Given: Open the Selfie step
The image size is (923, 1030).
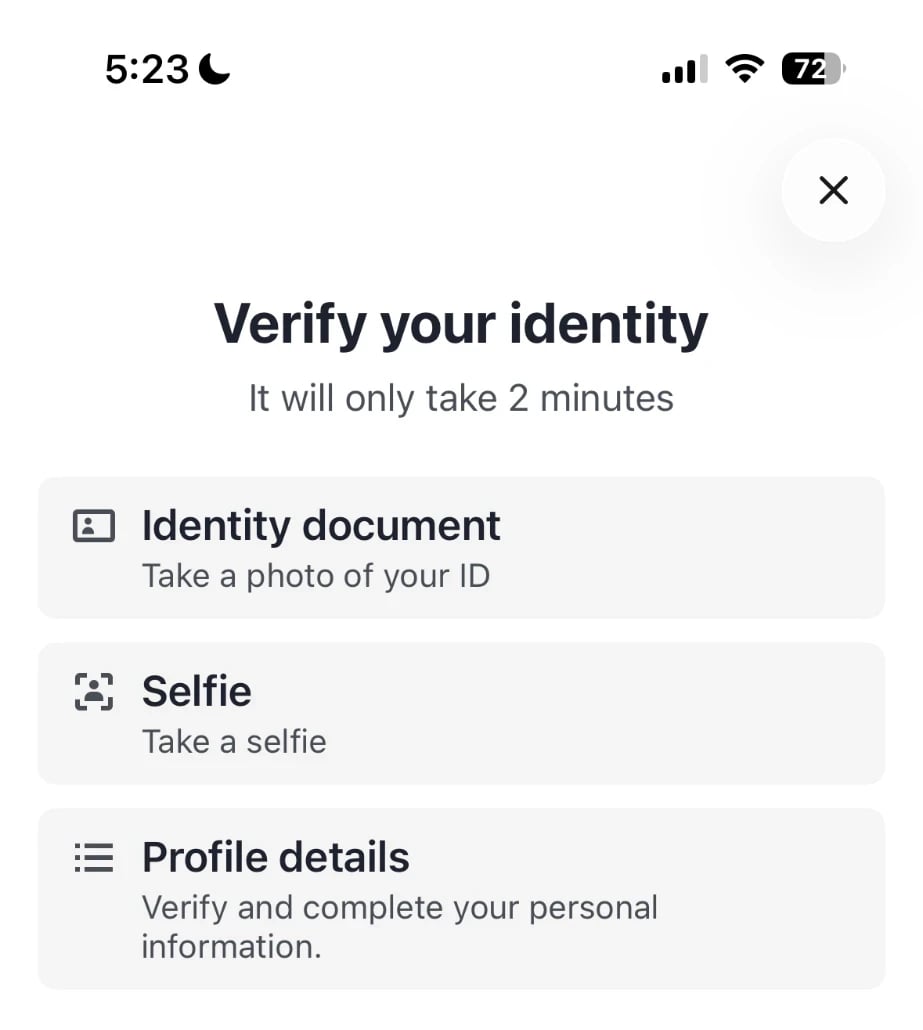Looking at the screenshot, I should [461, 713].
